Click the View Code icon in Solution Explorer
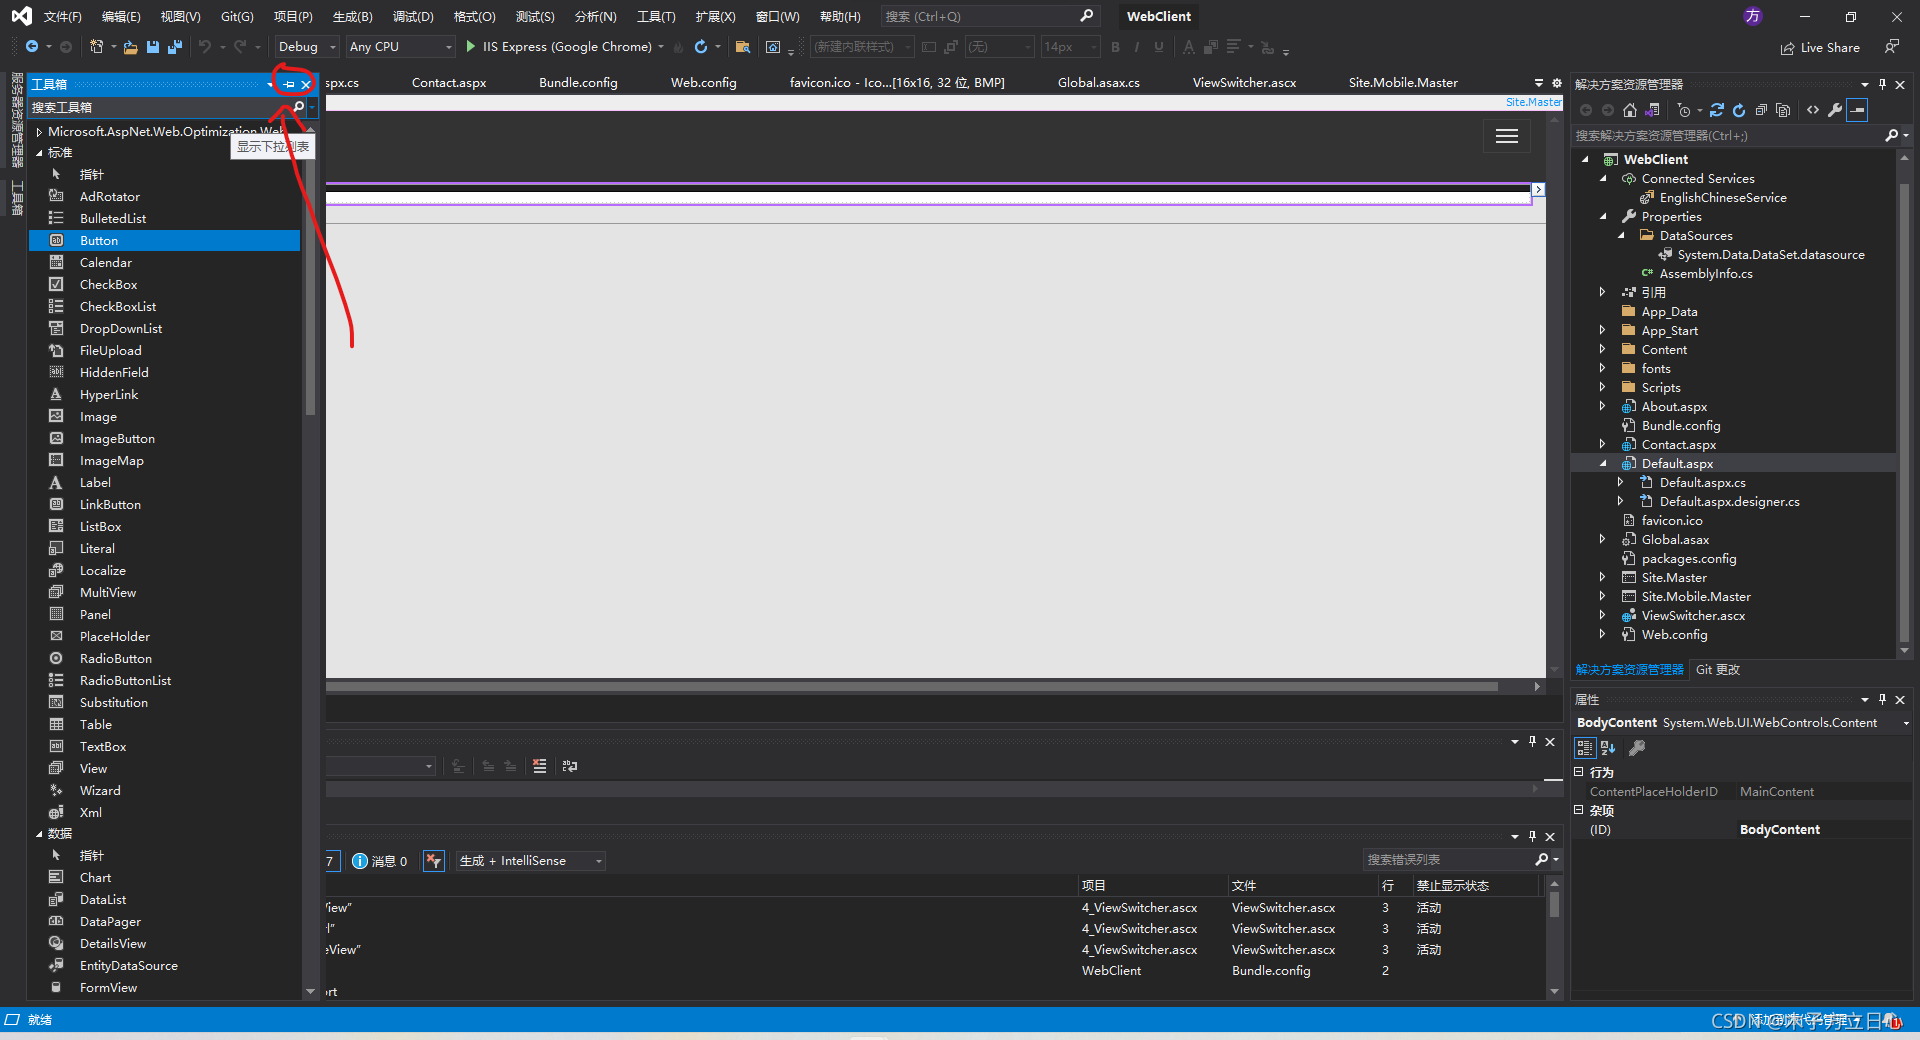 coord(1813,110)
